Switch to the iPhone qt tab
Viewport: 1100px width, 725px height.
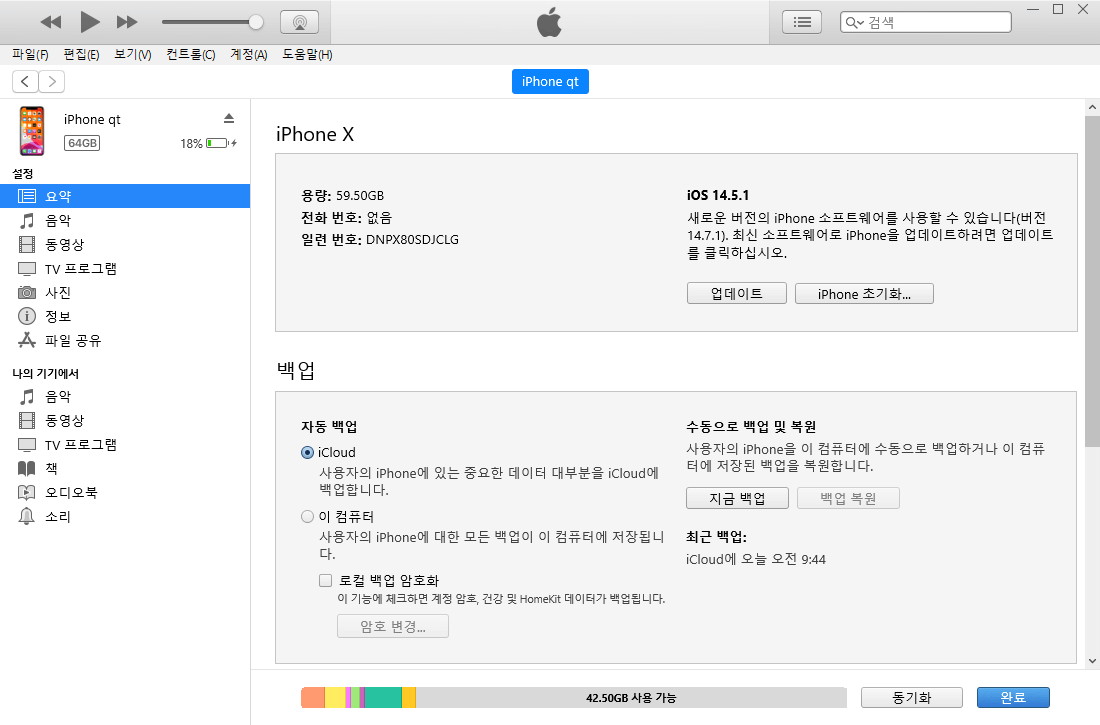pyautogui.click(x=550, y=81)
